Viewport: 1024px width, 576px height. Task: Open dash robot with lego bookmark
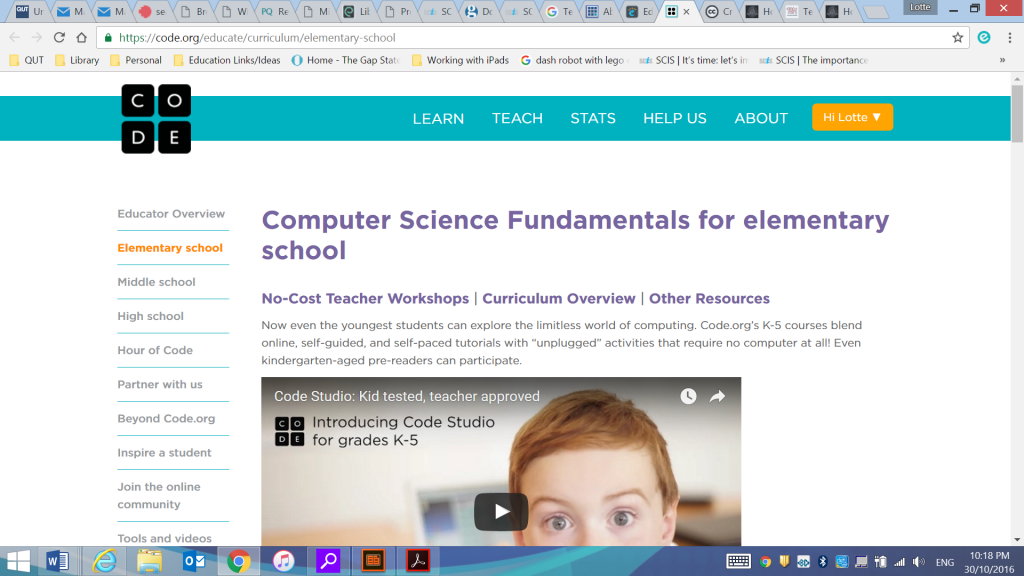click(x=575, y=60)
